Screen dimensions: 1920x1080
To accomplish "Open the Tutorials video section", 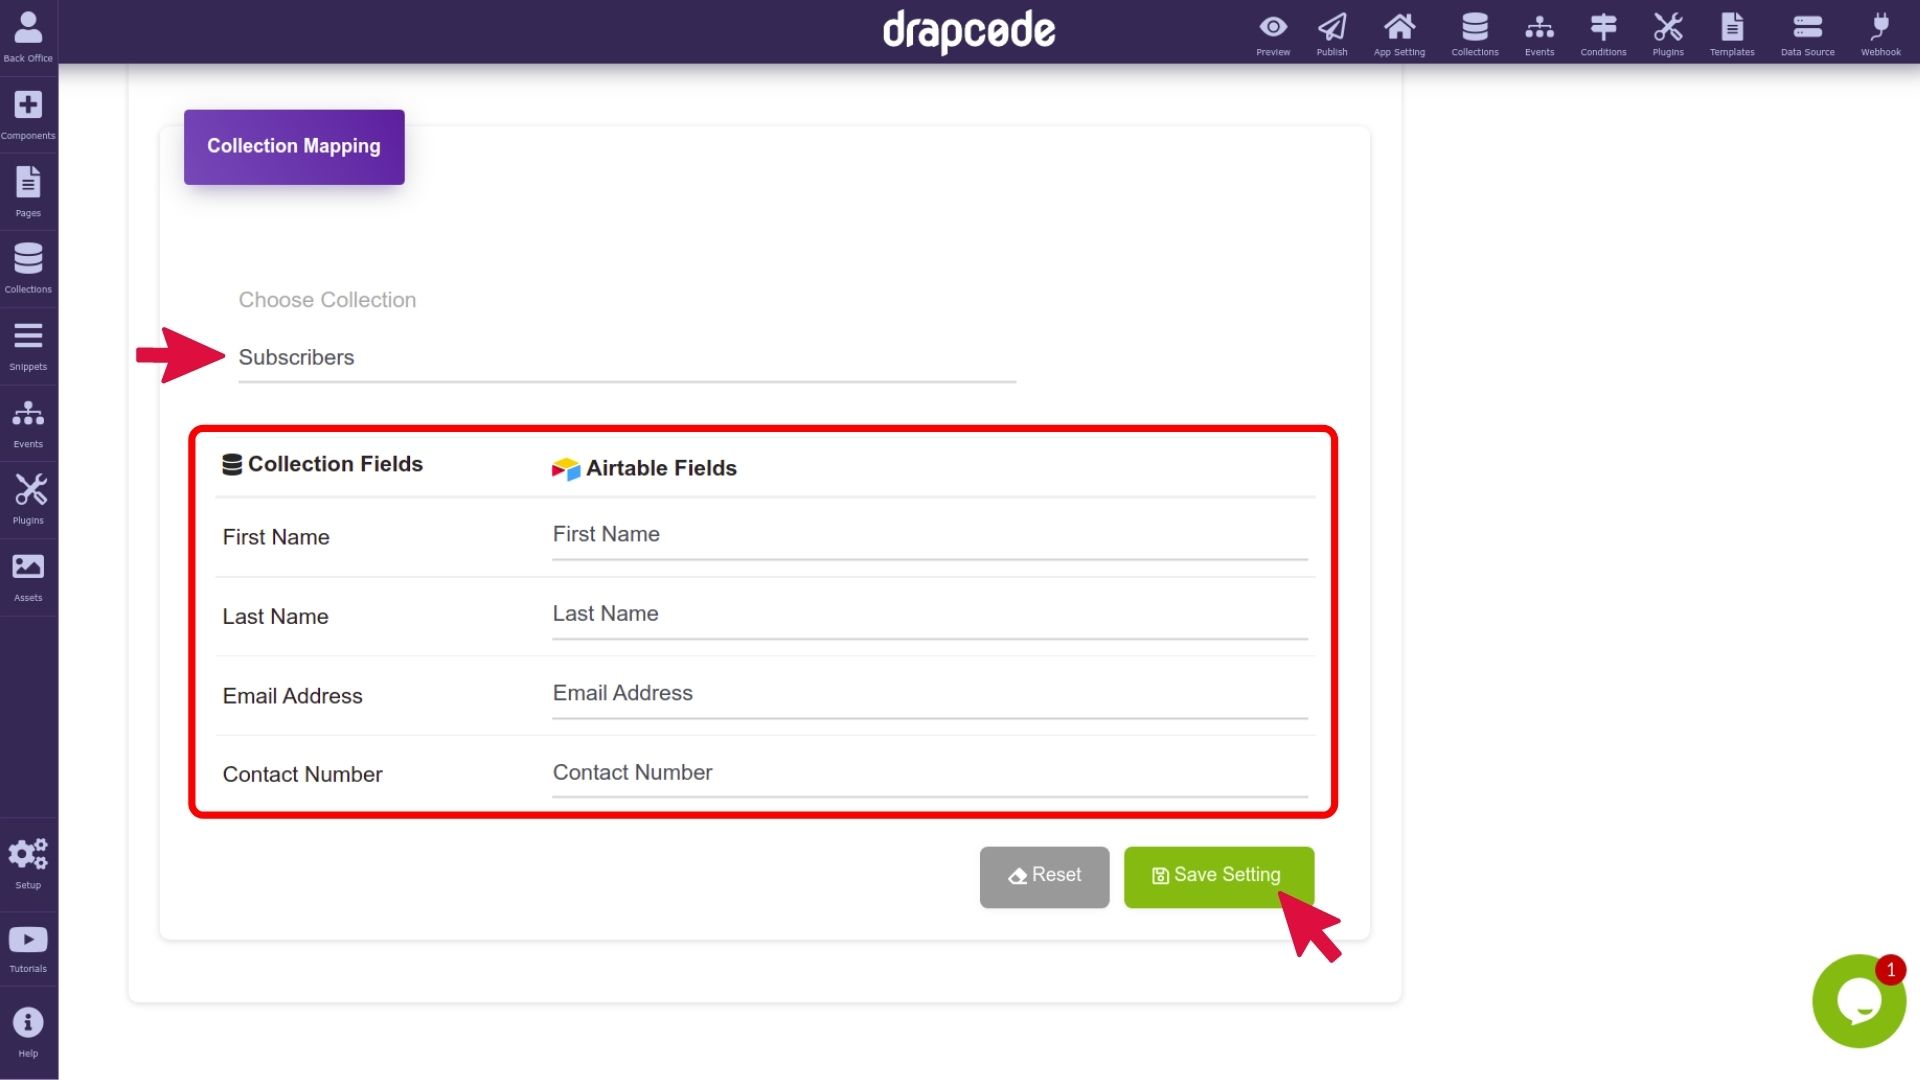I will (x=28, y=950).
